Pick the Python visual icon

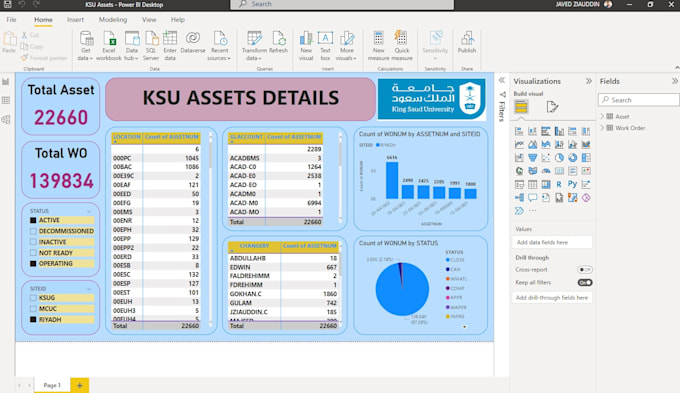572,184
